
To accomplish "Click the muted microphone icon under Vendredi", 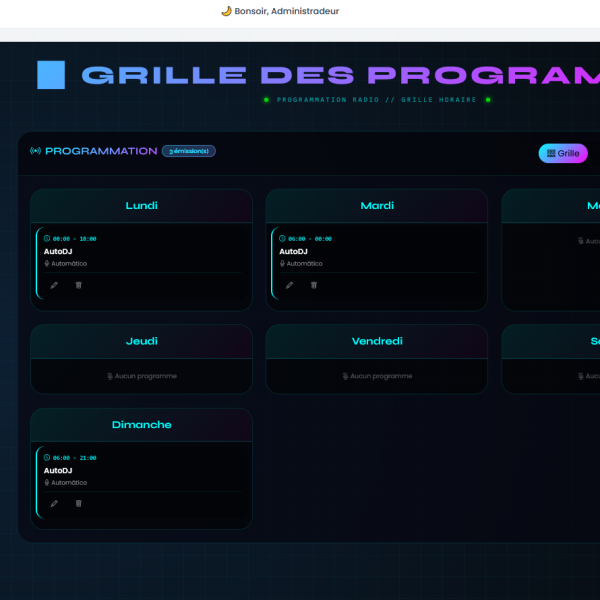I will click(x=345, y=376).
